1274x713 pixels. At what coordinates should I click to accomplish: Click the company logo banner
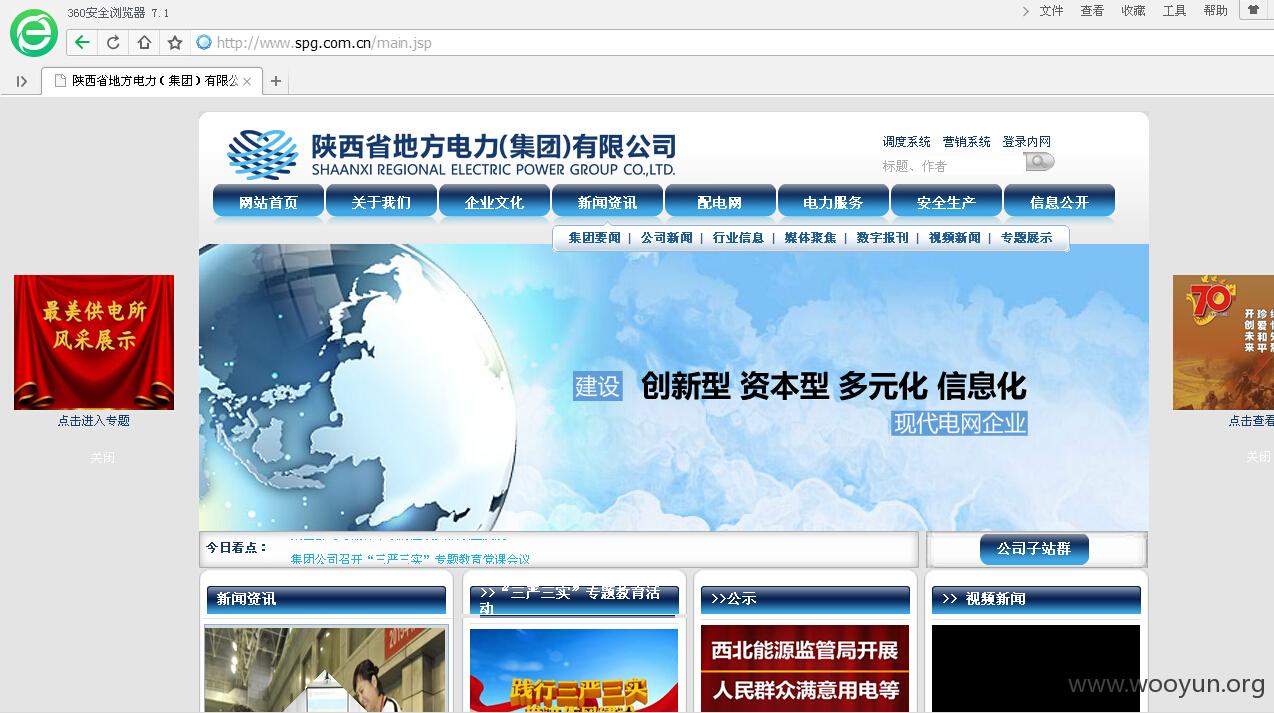[x=452, y=154]
